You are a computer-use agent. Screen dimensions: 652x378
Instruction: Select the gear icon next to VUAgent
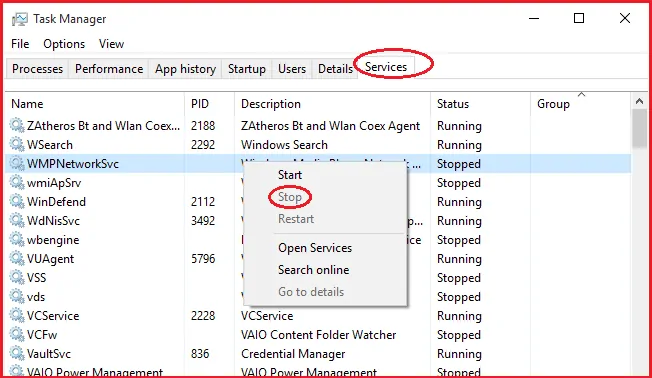17,258
